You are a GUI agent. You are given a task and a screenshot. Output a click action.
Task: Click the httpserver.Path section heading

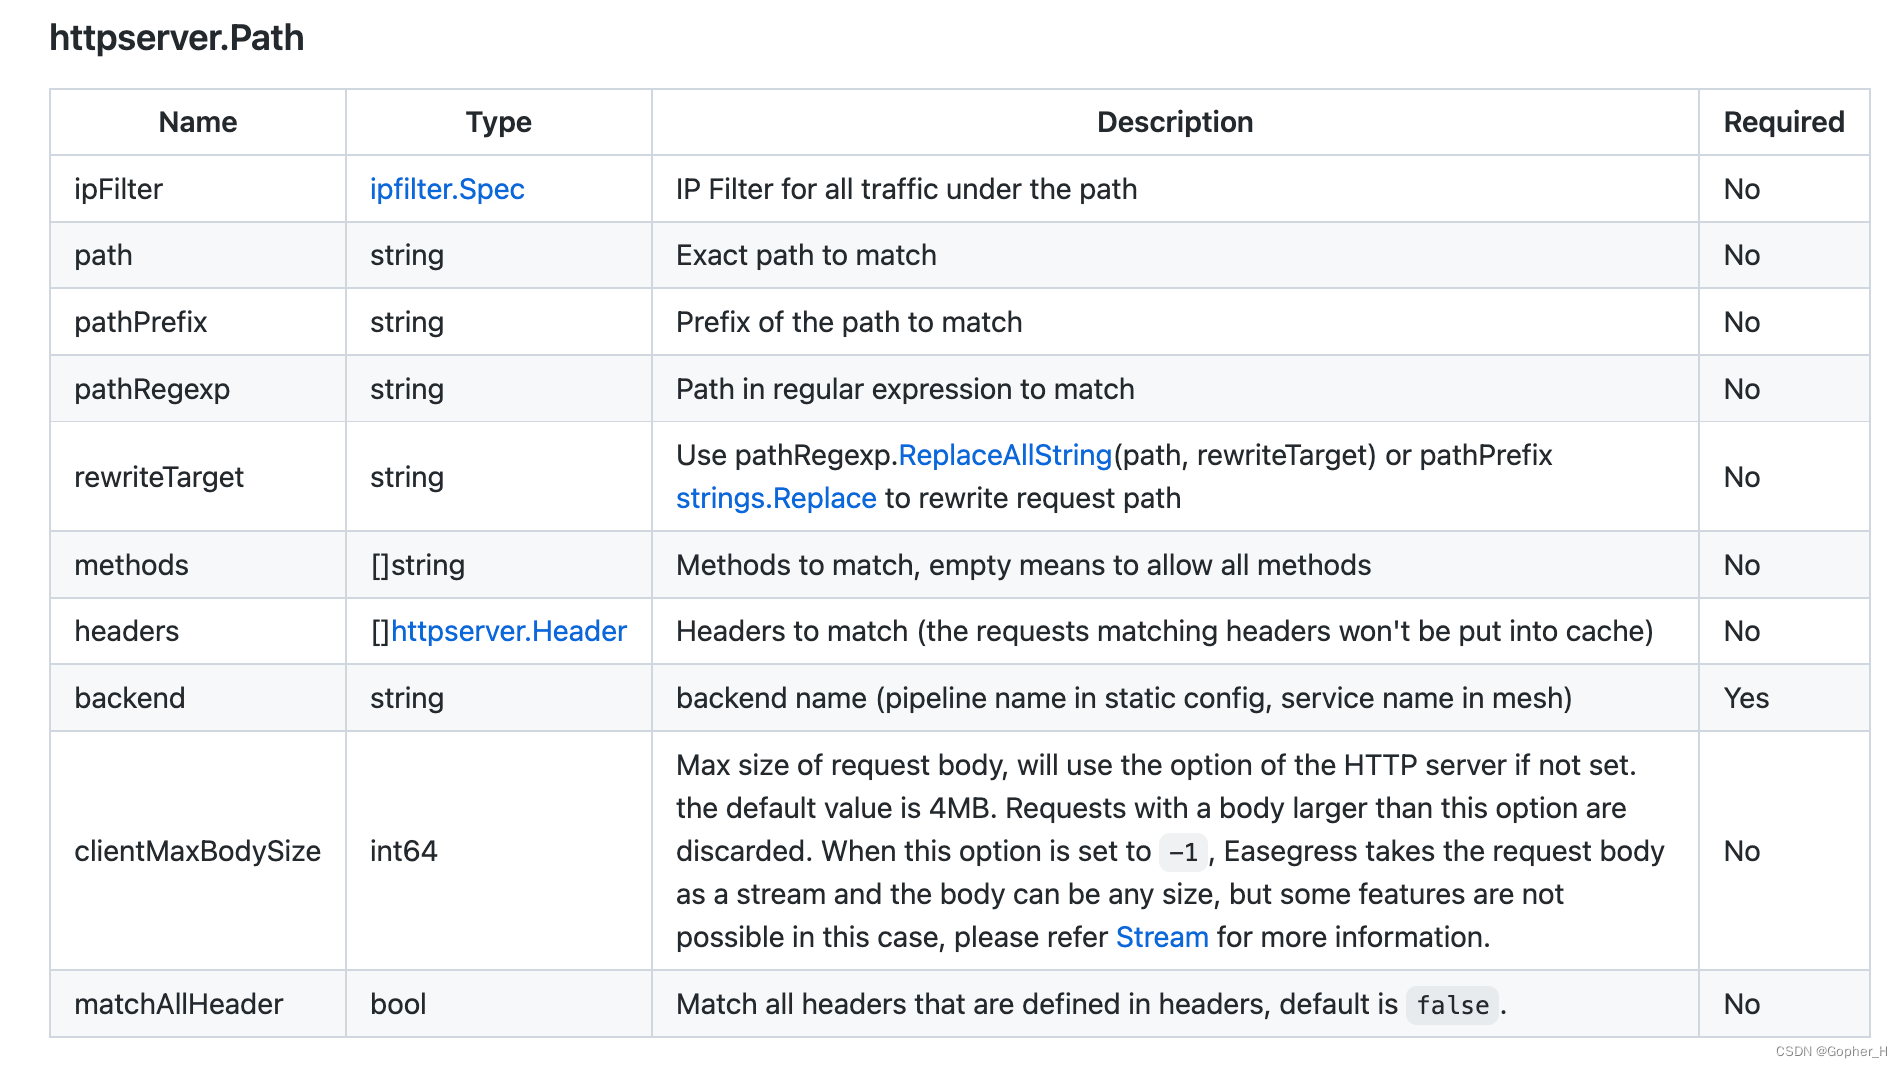coord(177,38)
